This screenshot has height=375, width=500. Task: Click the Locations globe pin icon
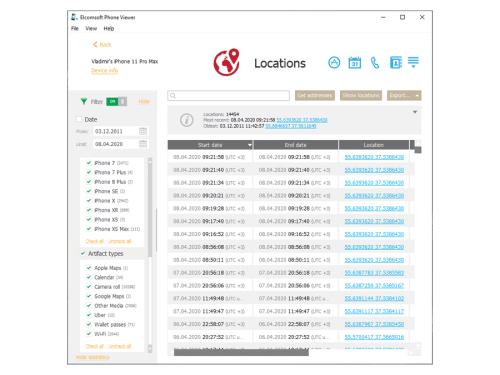227,62
